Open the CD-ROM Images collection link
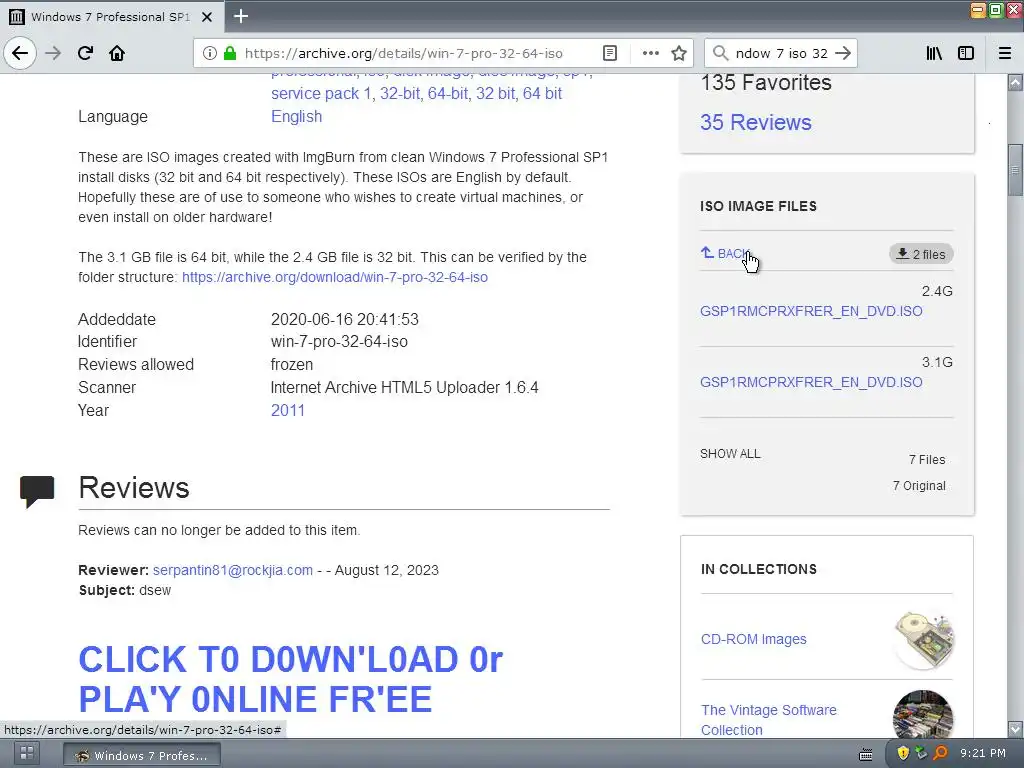The width and height of the screenshot is (1024, 768). [754, 639]
